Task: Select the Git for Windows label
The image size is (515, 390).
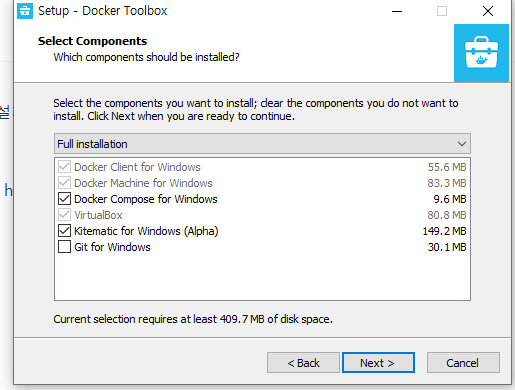Action: pyautogui.click(x=112, y=247)
